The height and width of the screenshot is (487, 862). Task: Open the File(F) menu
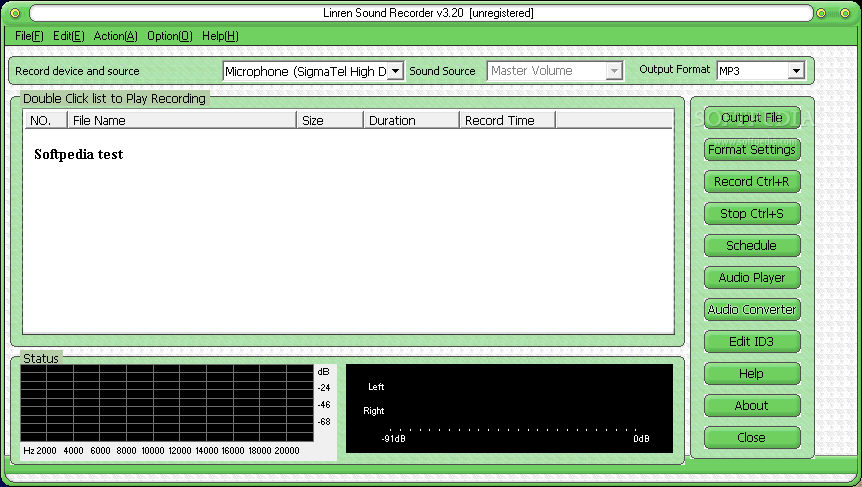pos(29,36)
